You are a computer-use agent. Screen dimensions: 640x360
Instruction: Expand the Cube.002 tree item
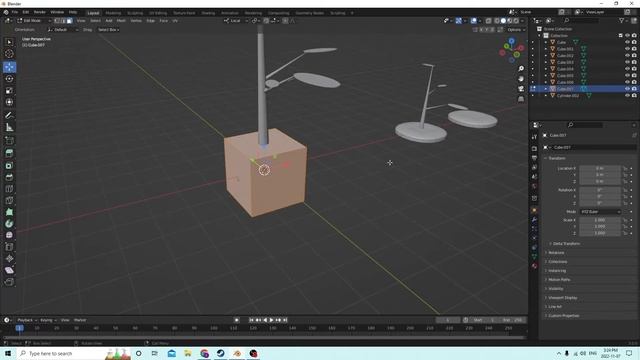point(546,56)
